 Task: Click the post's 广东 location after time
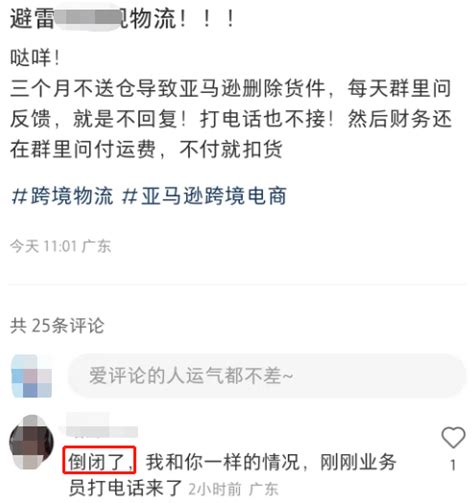click(x=96, y=246)
